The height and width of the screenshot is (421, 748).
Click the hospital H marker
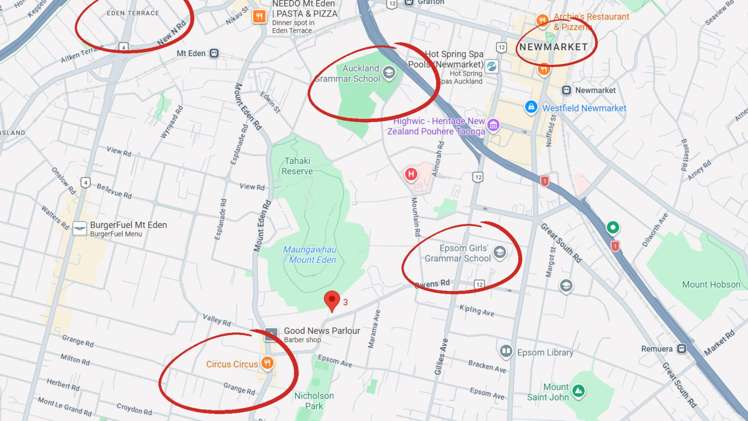tap(411, 175)
